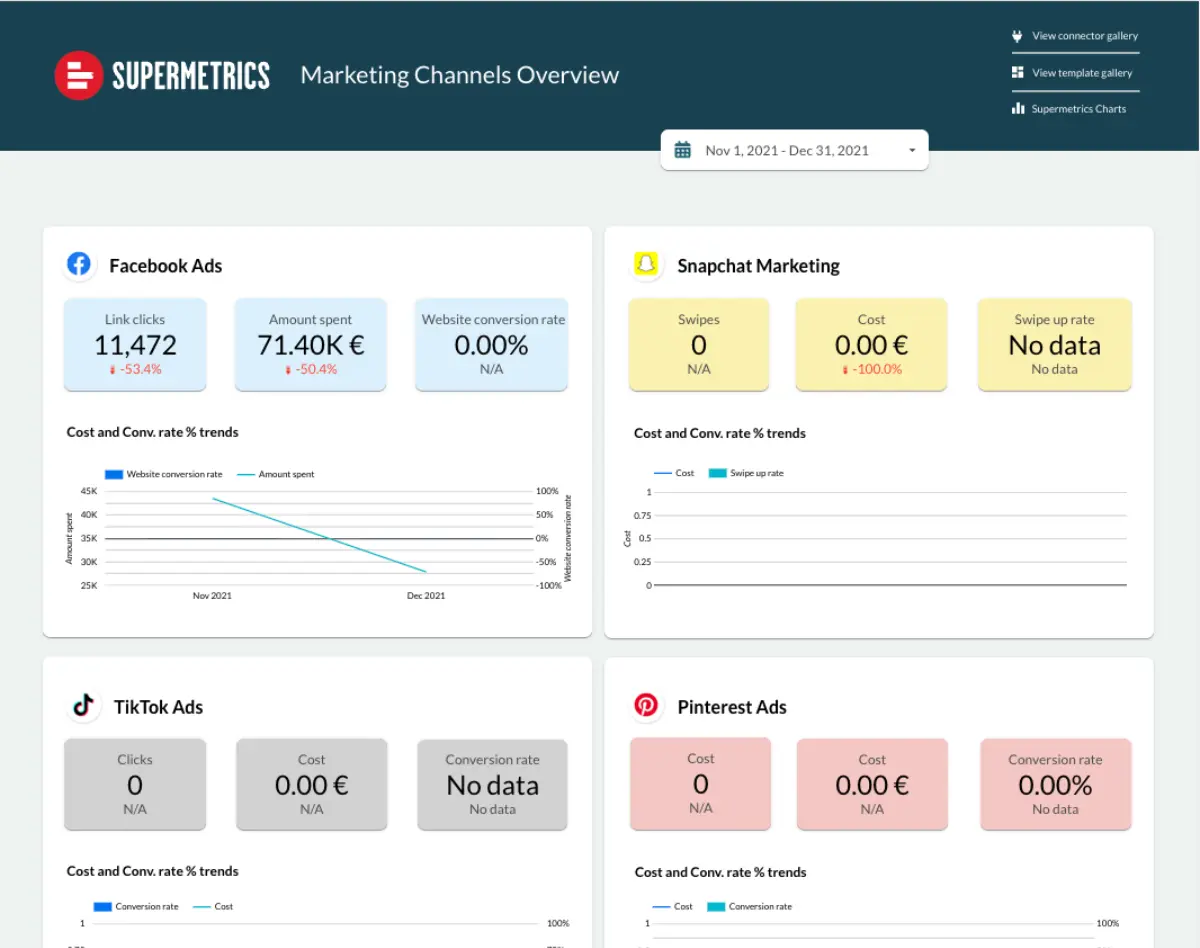This screenshot has width=1200, height=948.
Task: Click the bar chart icon beside Supermetrics Charts
Action: click(1018, 108)
